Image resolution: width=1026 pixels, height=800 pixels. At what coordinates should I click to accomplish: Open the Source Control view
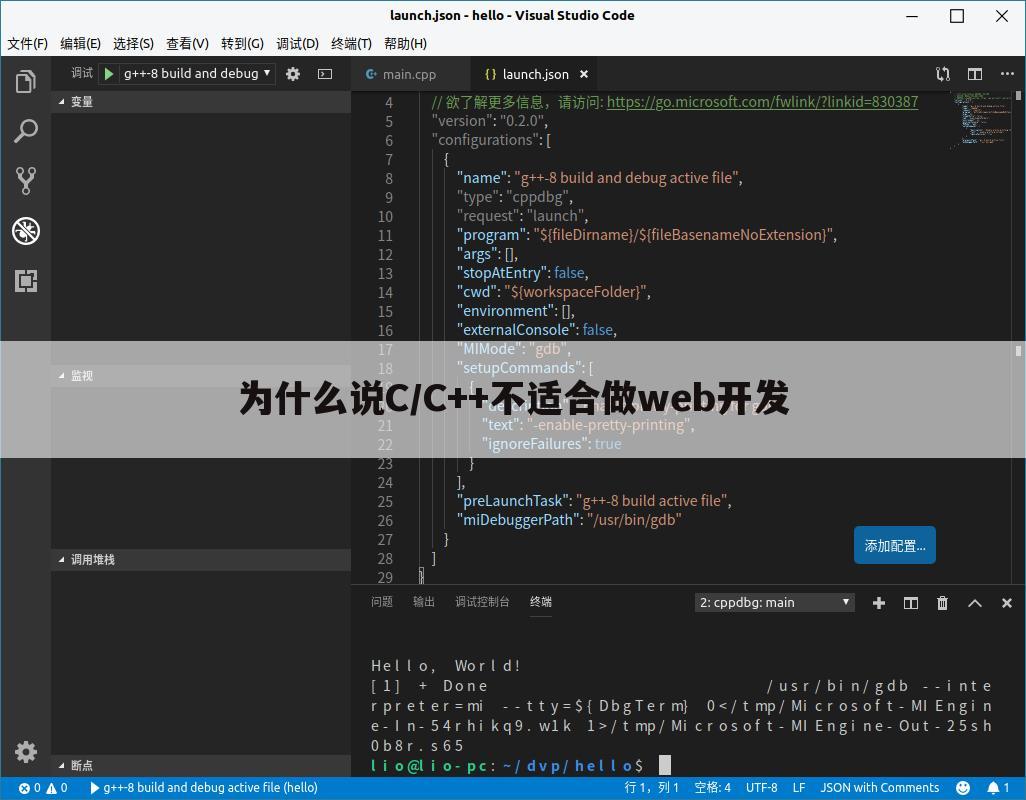pyautogui.click(x=25, y=181)
